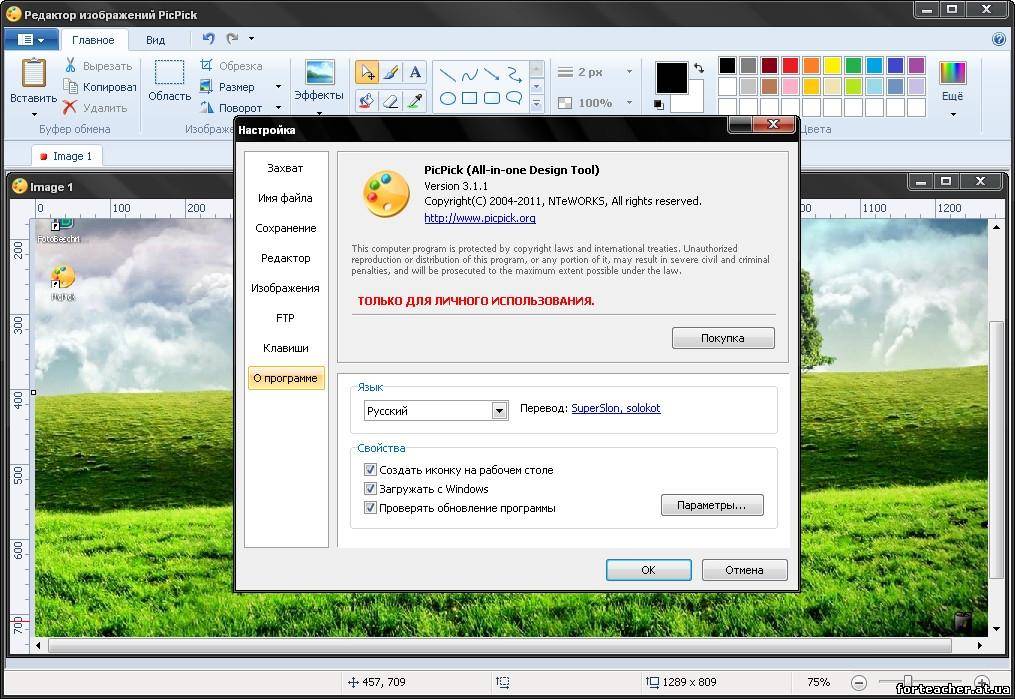Viewport: 1015px width, 699px height.
Task: Open the Paste (Вставить) clipboard icon
Action: click(x=34, y=72)
